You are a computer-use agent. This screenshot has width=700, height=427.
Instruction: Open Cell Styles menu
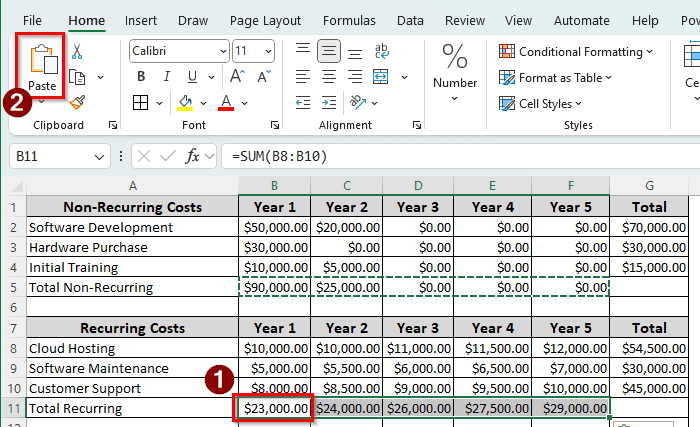[x=541, y=104]
